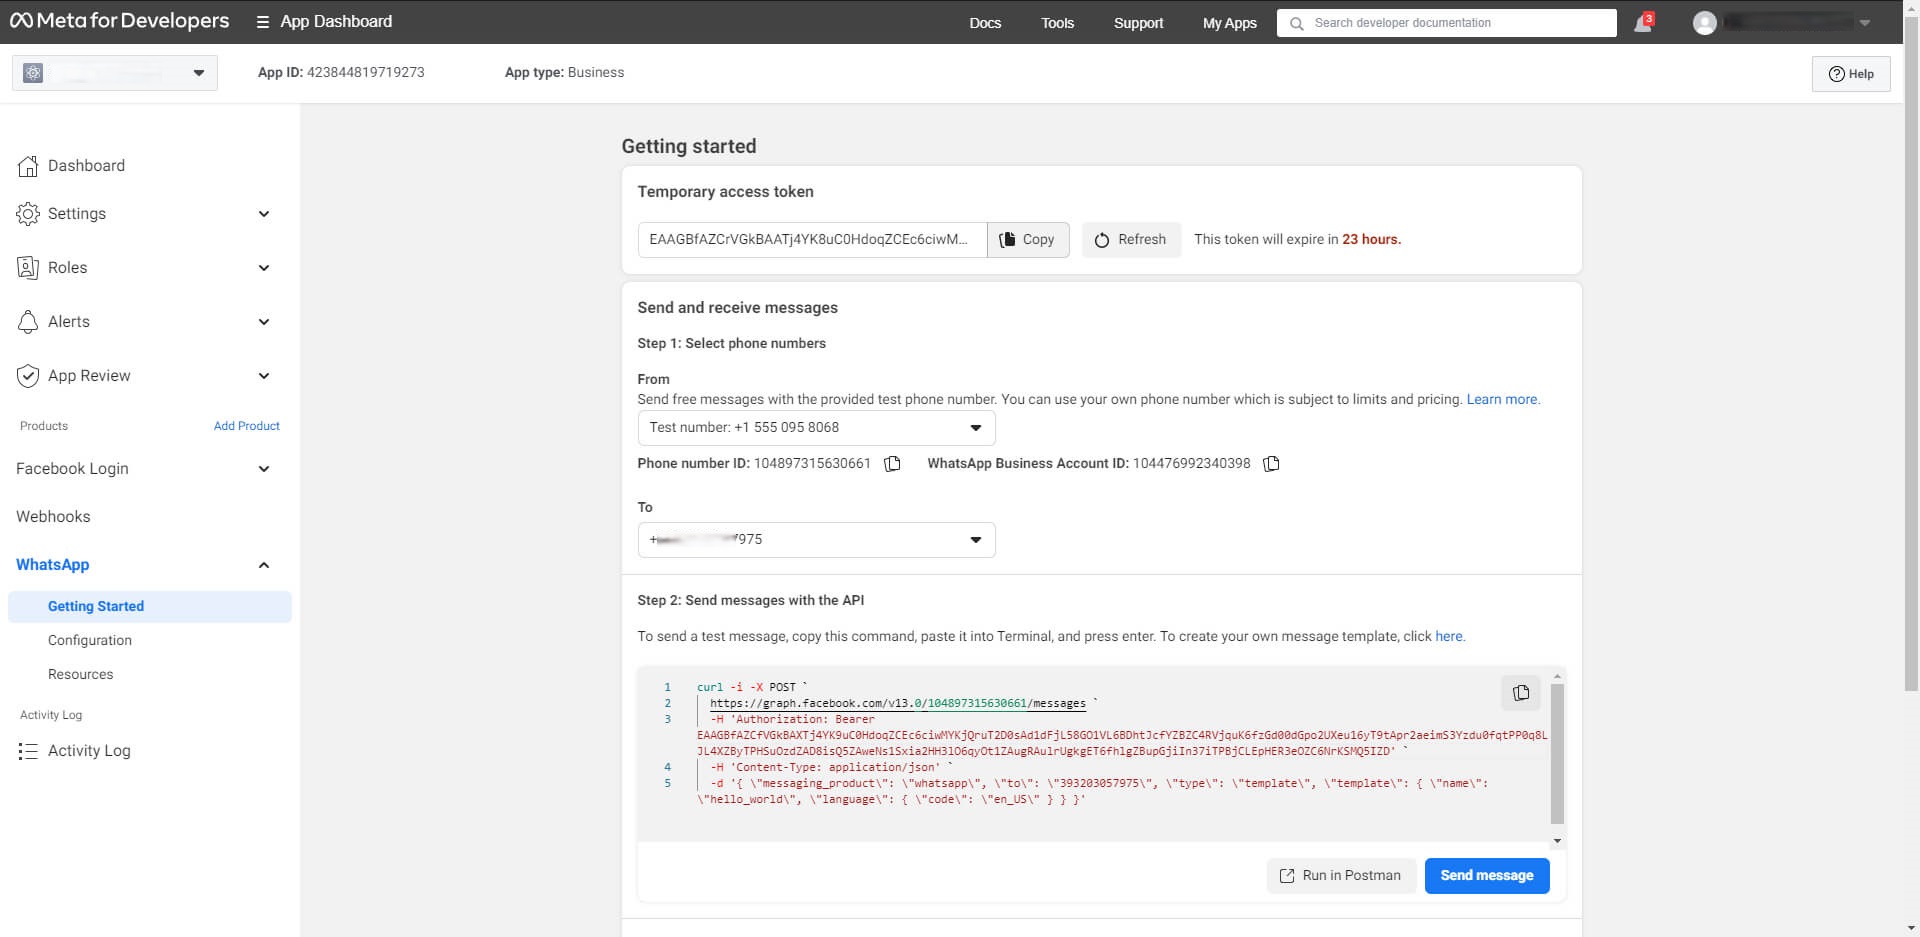This screenshot has height=937, width=1920.
Task: Click the Send message button
Action: (1486, 875)
